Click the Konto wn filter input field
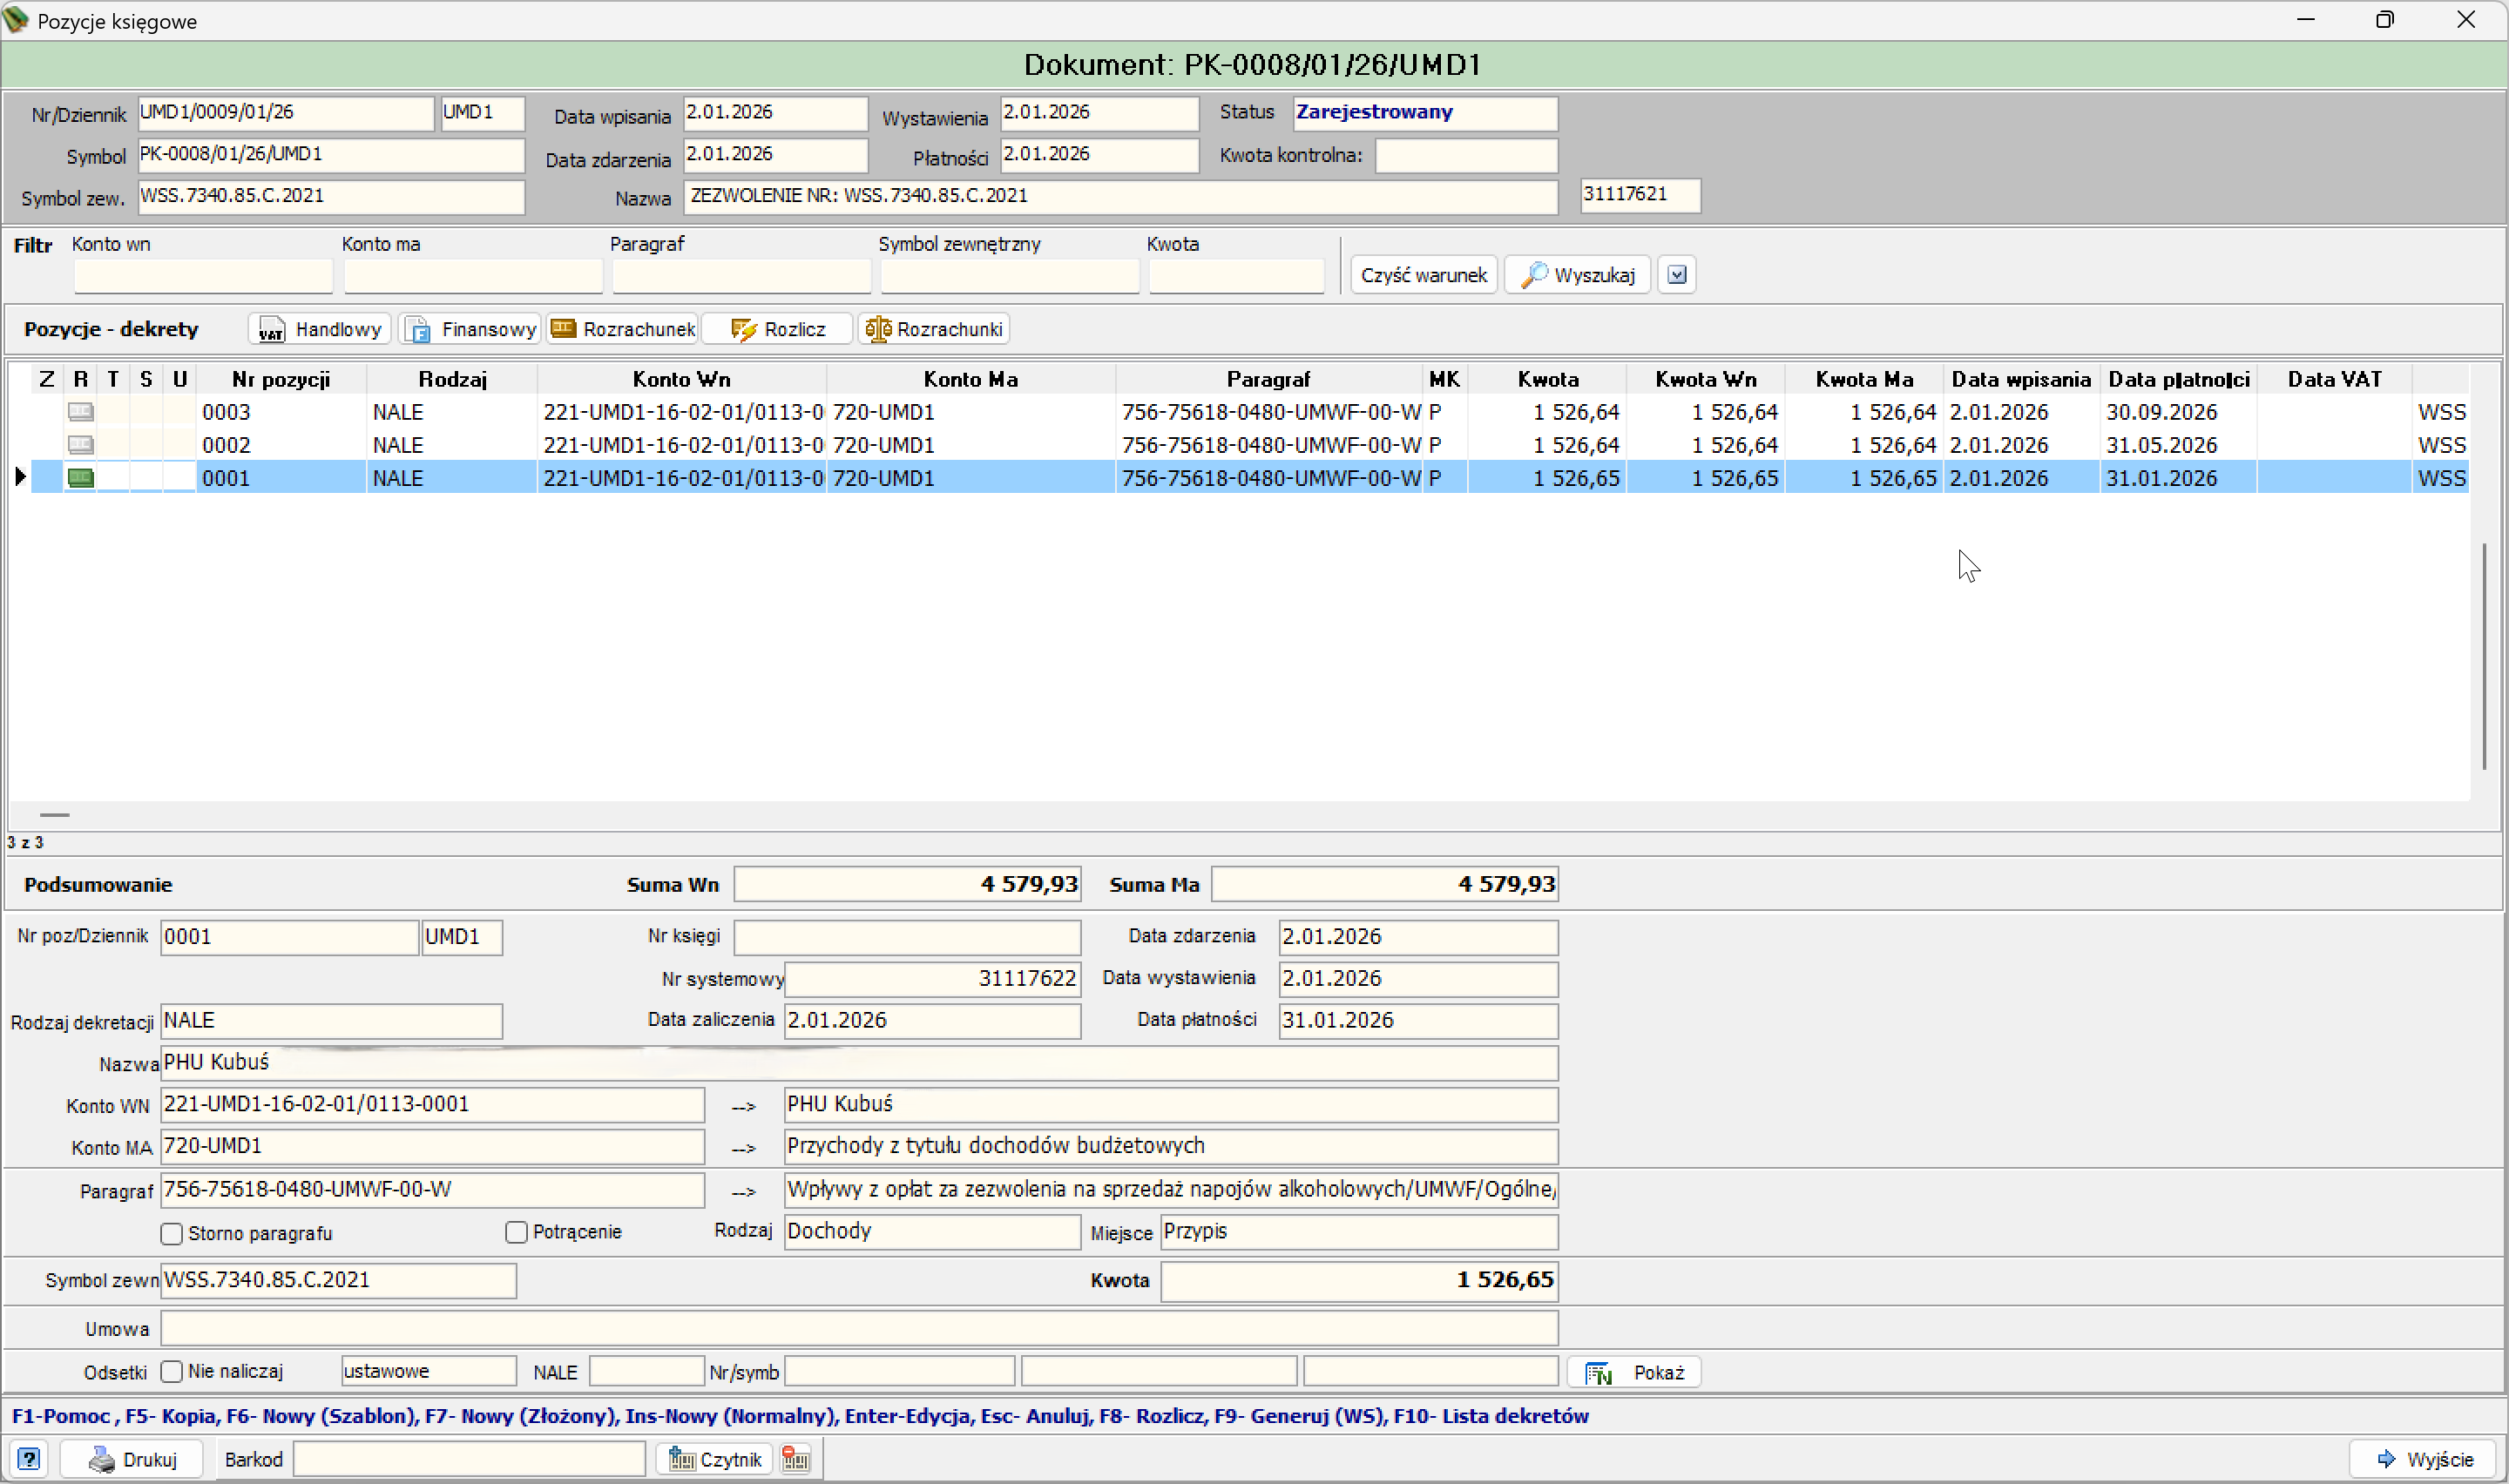2509x1484 pixels. 203,276
